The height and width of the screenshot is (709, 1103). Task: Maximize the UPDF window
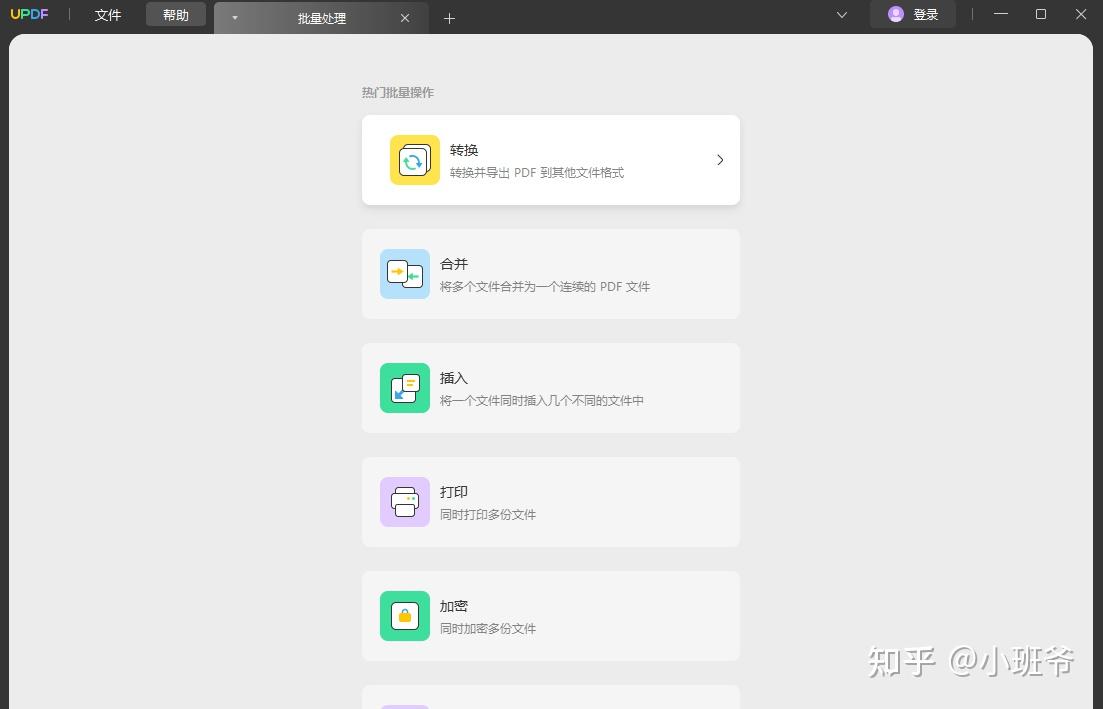point(1041,14)
